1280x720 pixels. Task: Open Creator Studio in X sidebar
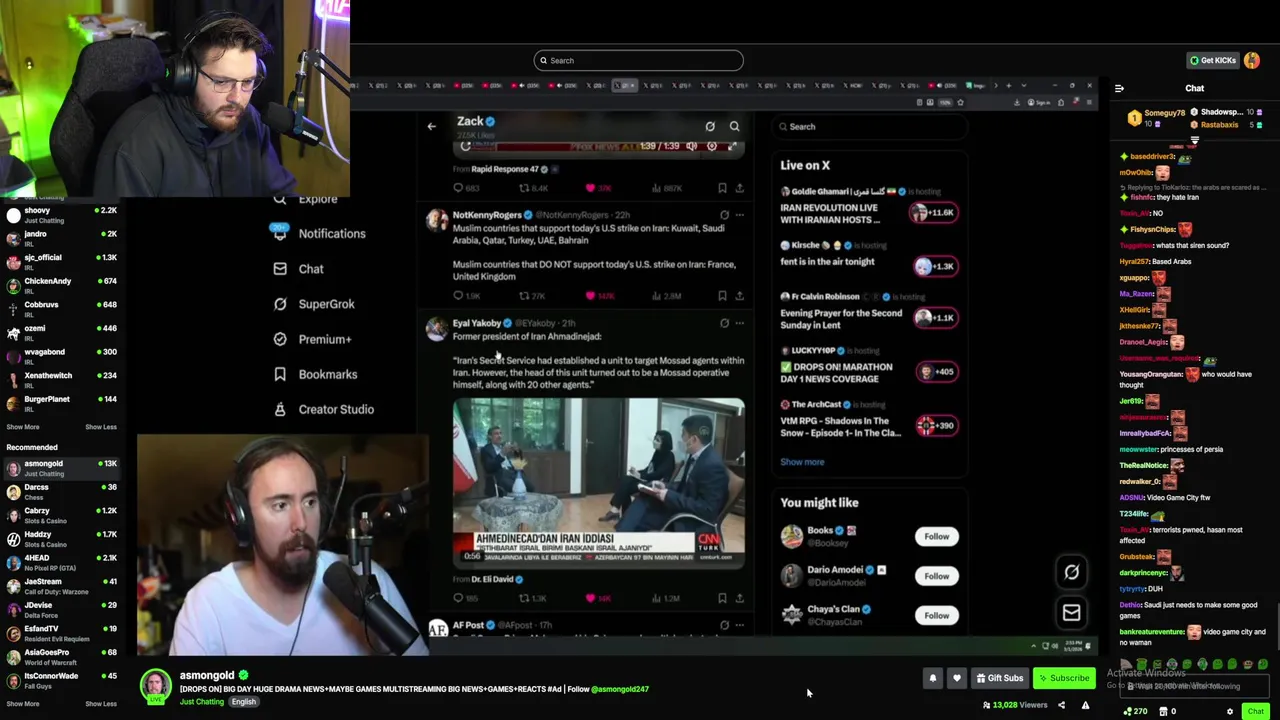point(323,409)
